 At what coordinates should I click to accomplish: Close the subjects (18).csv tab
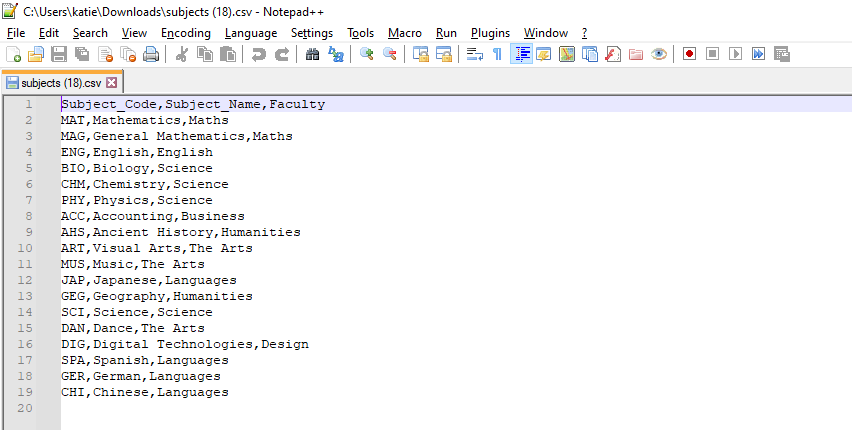click(112, 83)
